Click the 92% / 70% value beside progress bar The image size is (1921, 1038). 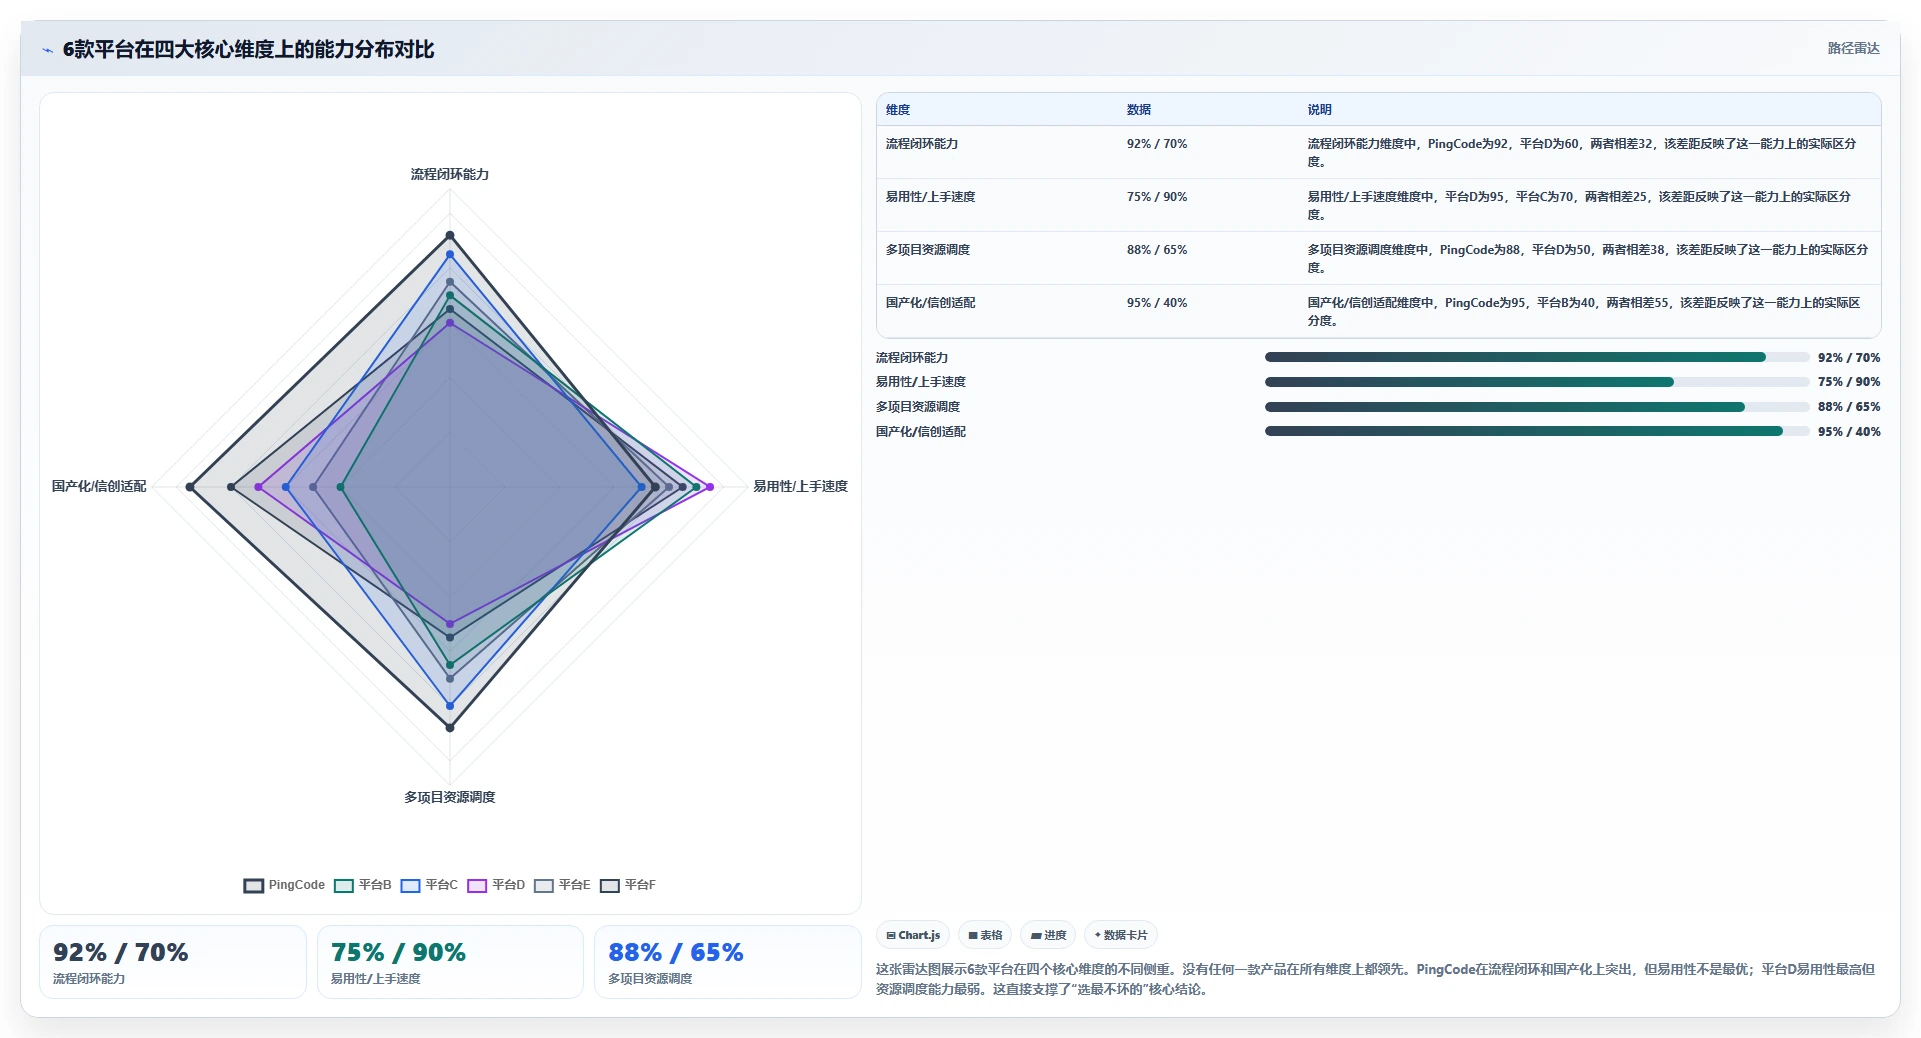[1849, 358]
